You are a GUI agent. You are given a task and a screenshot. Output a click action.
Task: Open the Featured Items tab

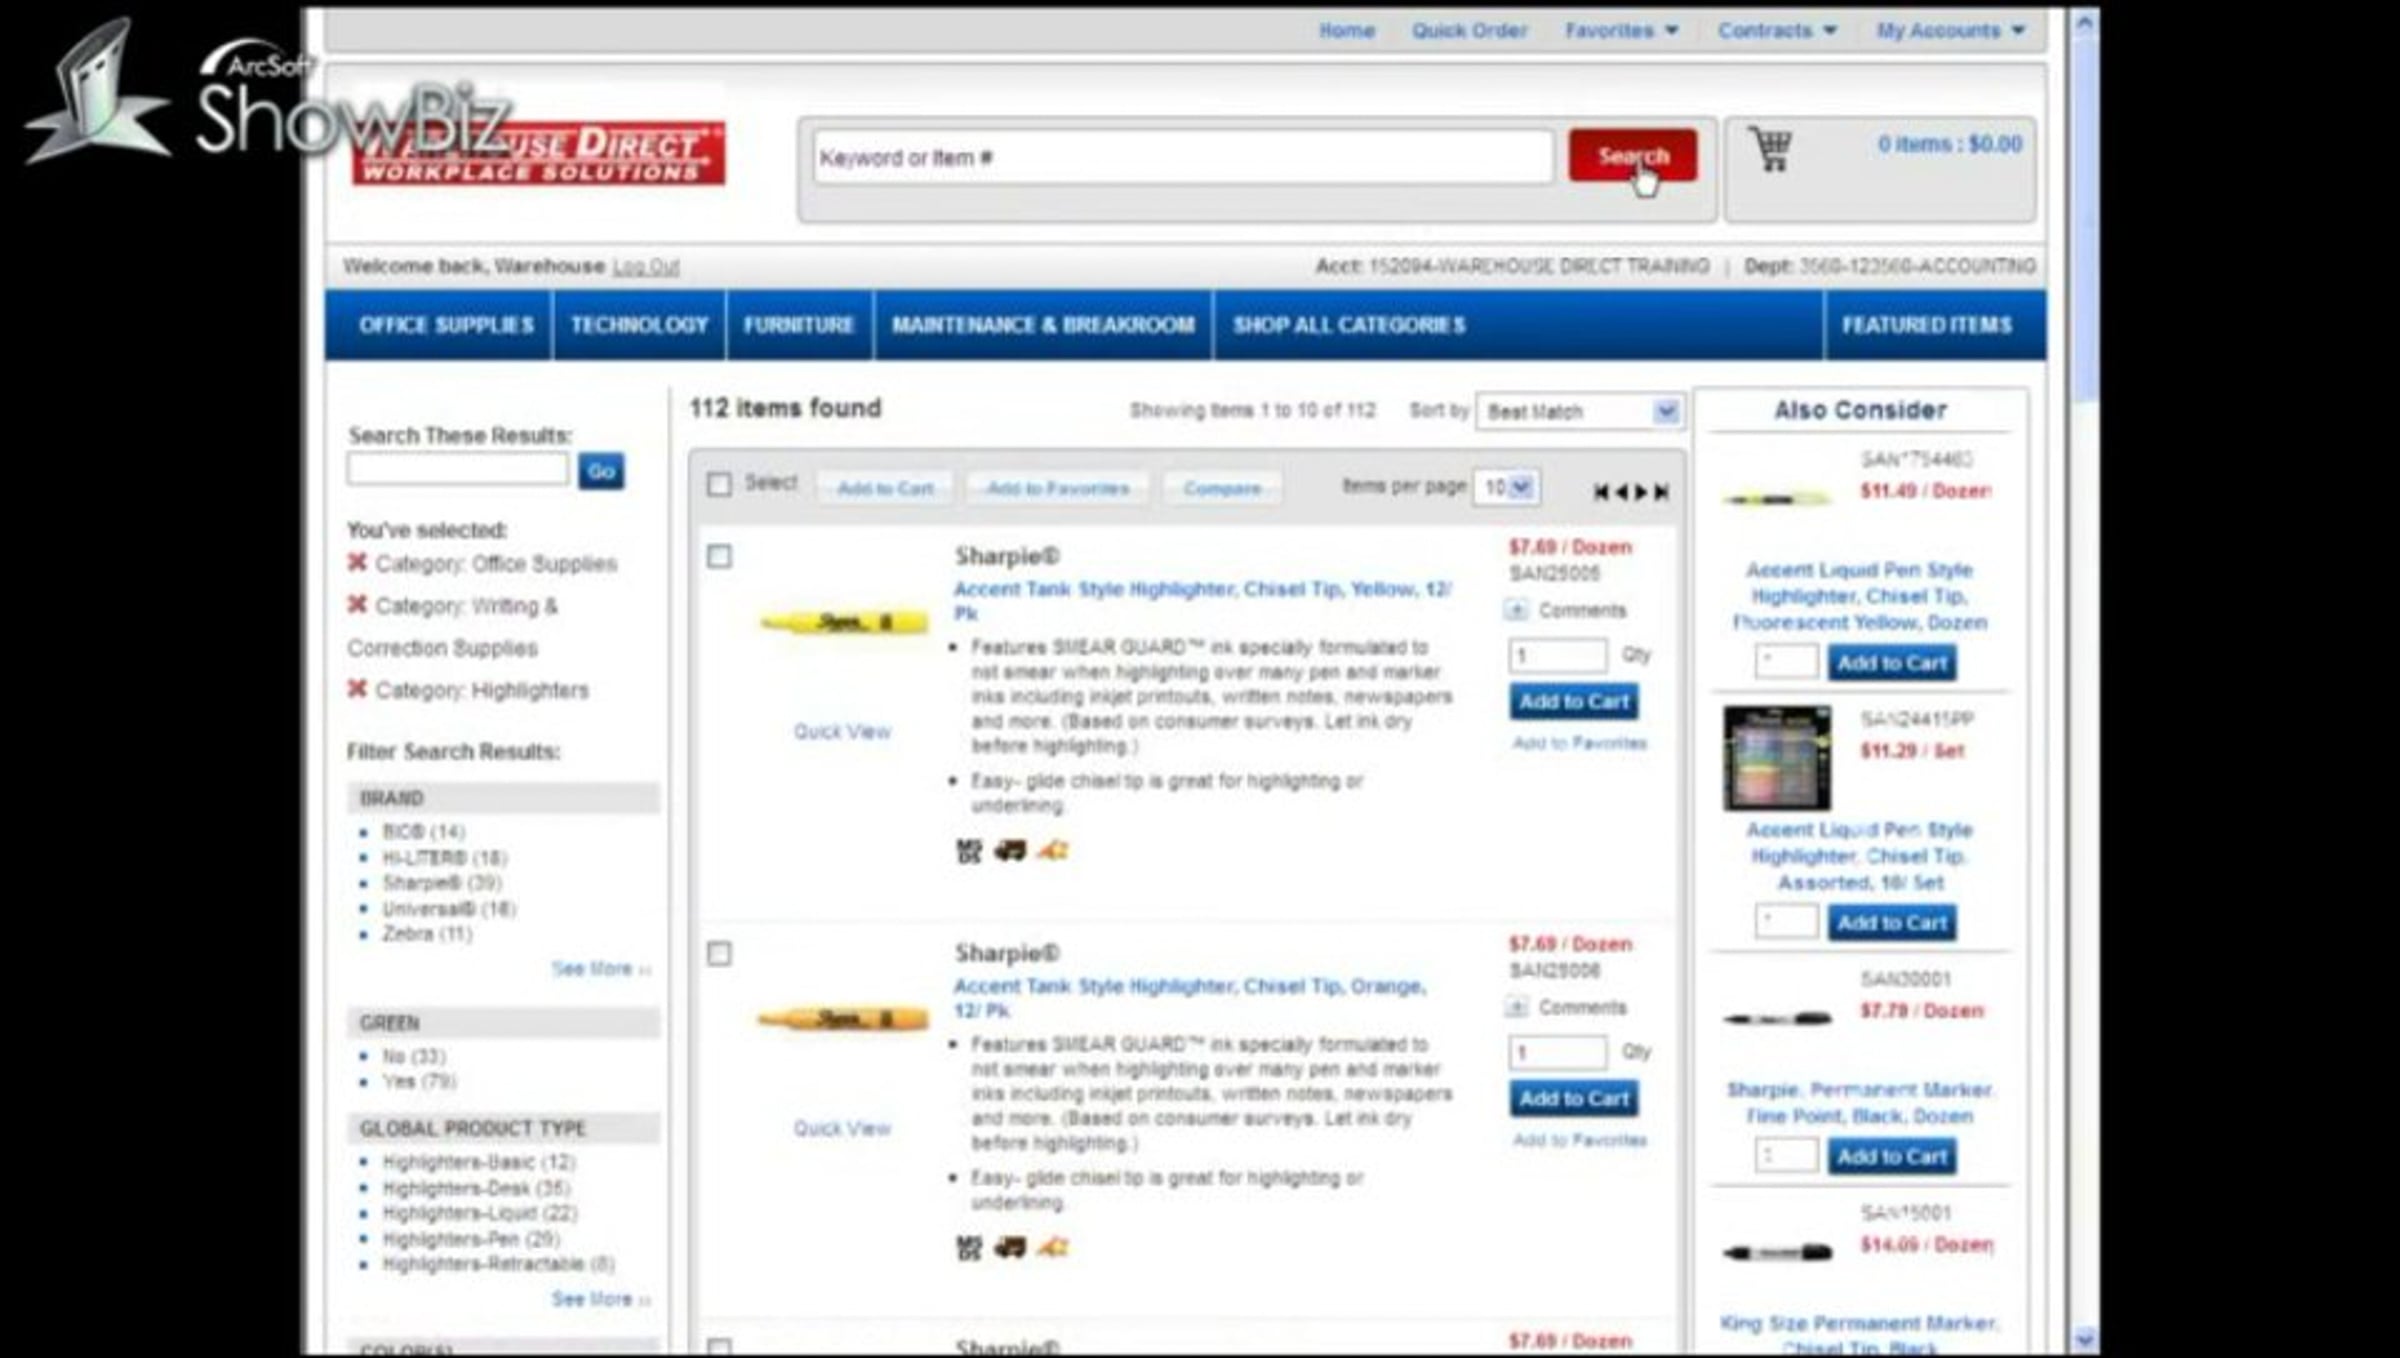tap(1927, 325)
